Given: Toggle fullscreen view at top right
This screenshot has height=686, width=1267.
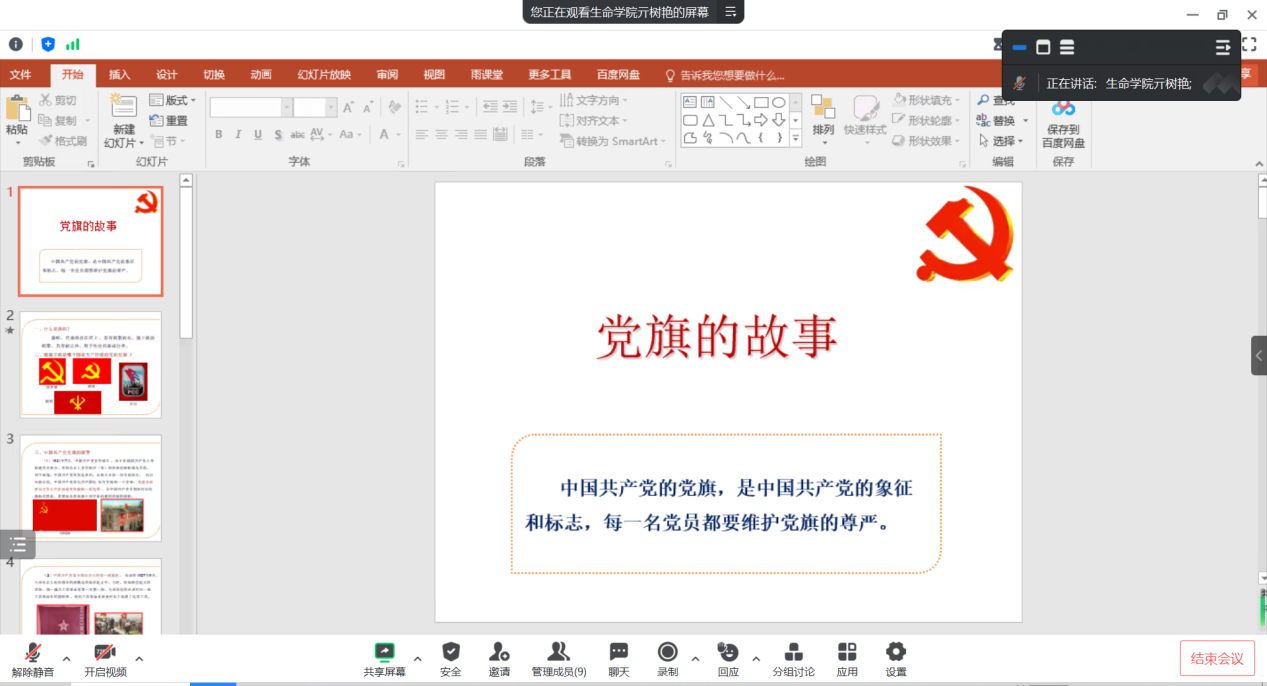Looking at the screenshot, I should click(x=1249, y=44).
